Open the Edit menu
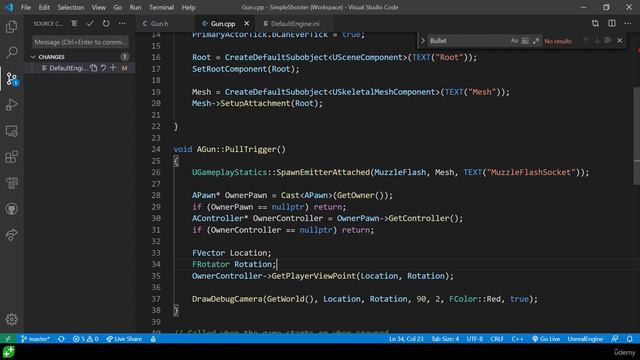This screenshot has width=640, height=360. tap(44, 7)
